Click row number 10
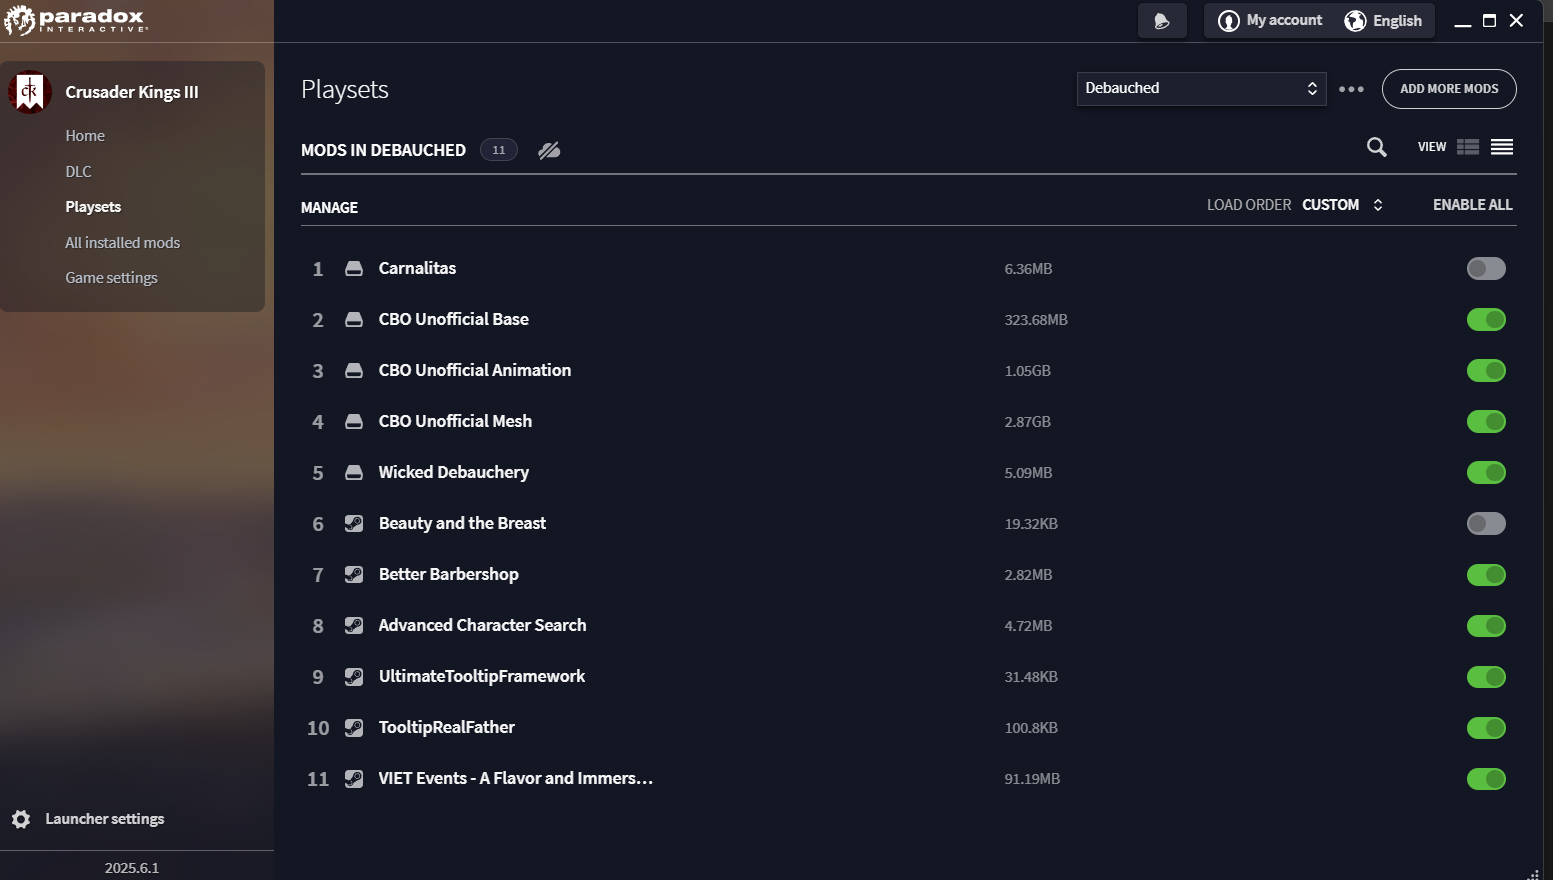This screenshot has height=880, width=1553. 318,728
